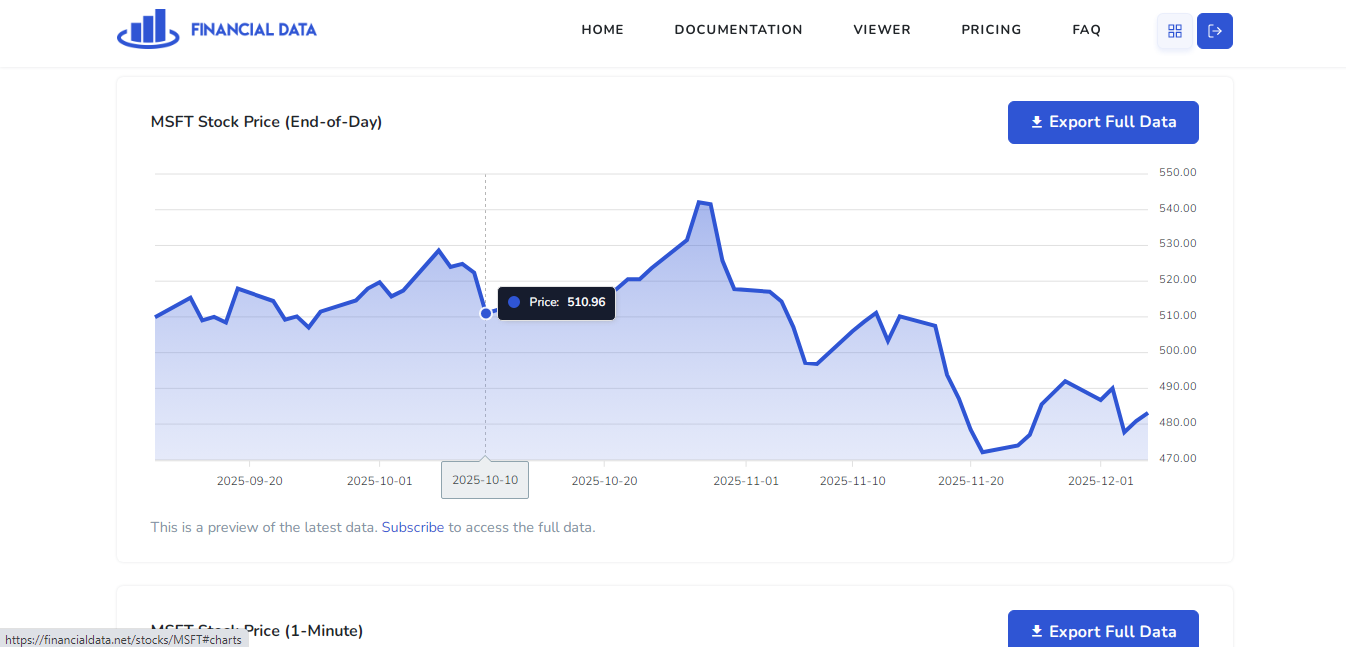Viewport: 1346px width, 647px height.
Task: Click the chart peak near 540 price
Action: pos(699,202)
